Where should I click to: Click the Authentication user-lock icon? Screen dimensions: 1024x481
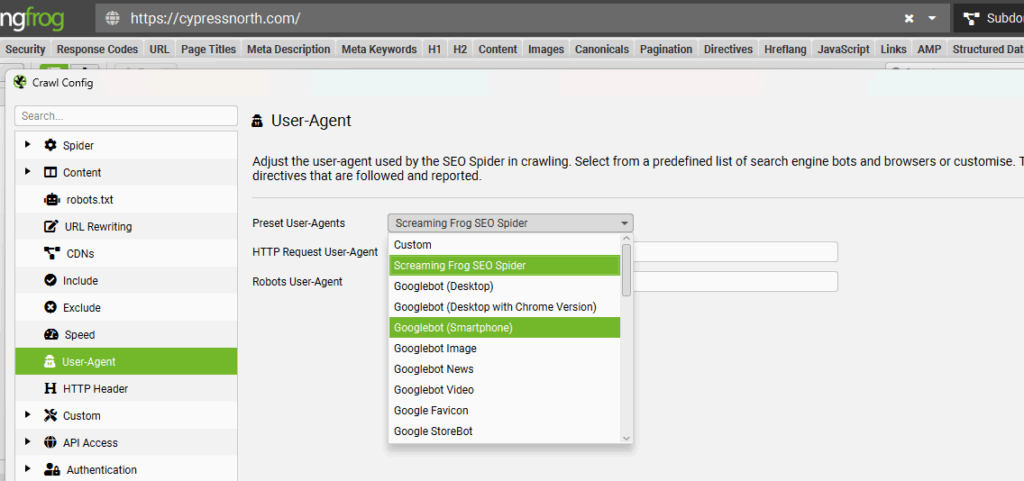(x=52, y=469)
